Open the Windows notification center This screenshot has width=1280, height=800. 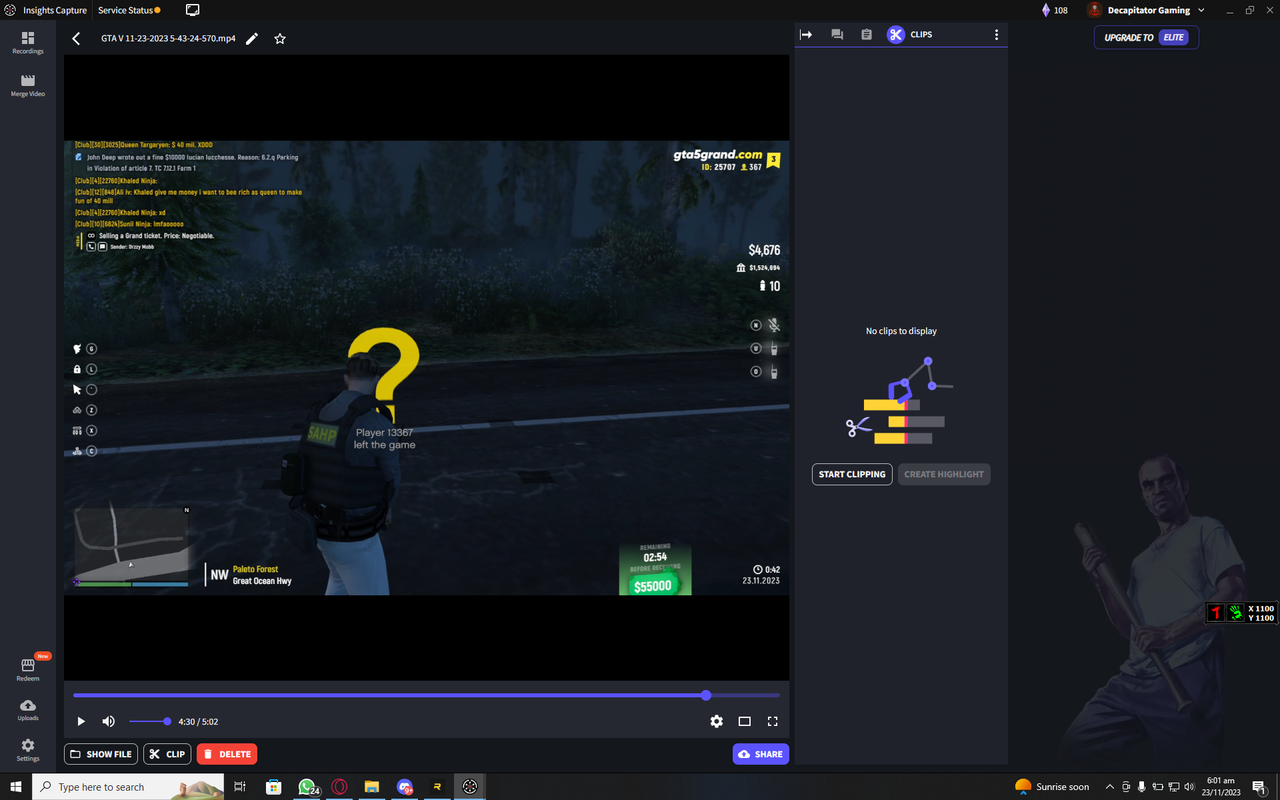pyautogui.click(x=1259, y=787)
